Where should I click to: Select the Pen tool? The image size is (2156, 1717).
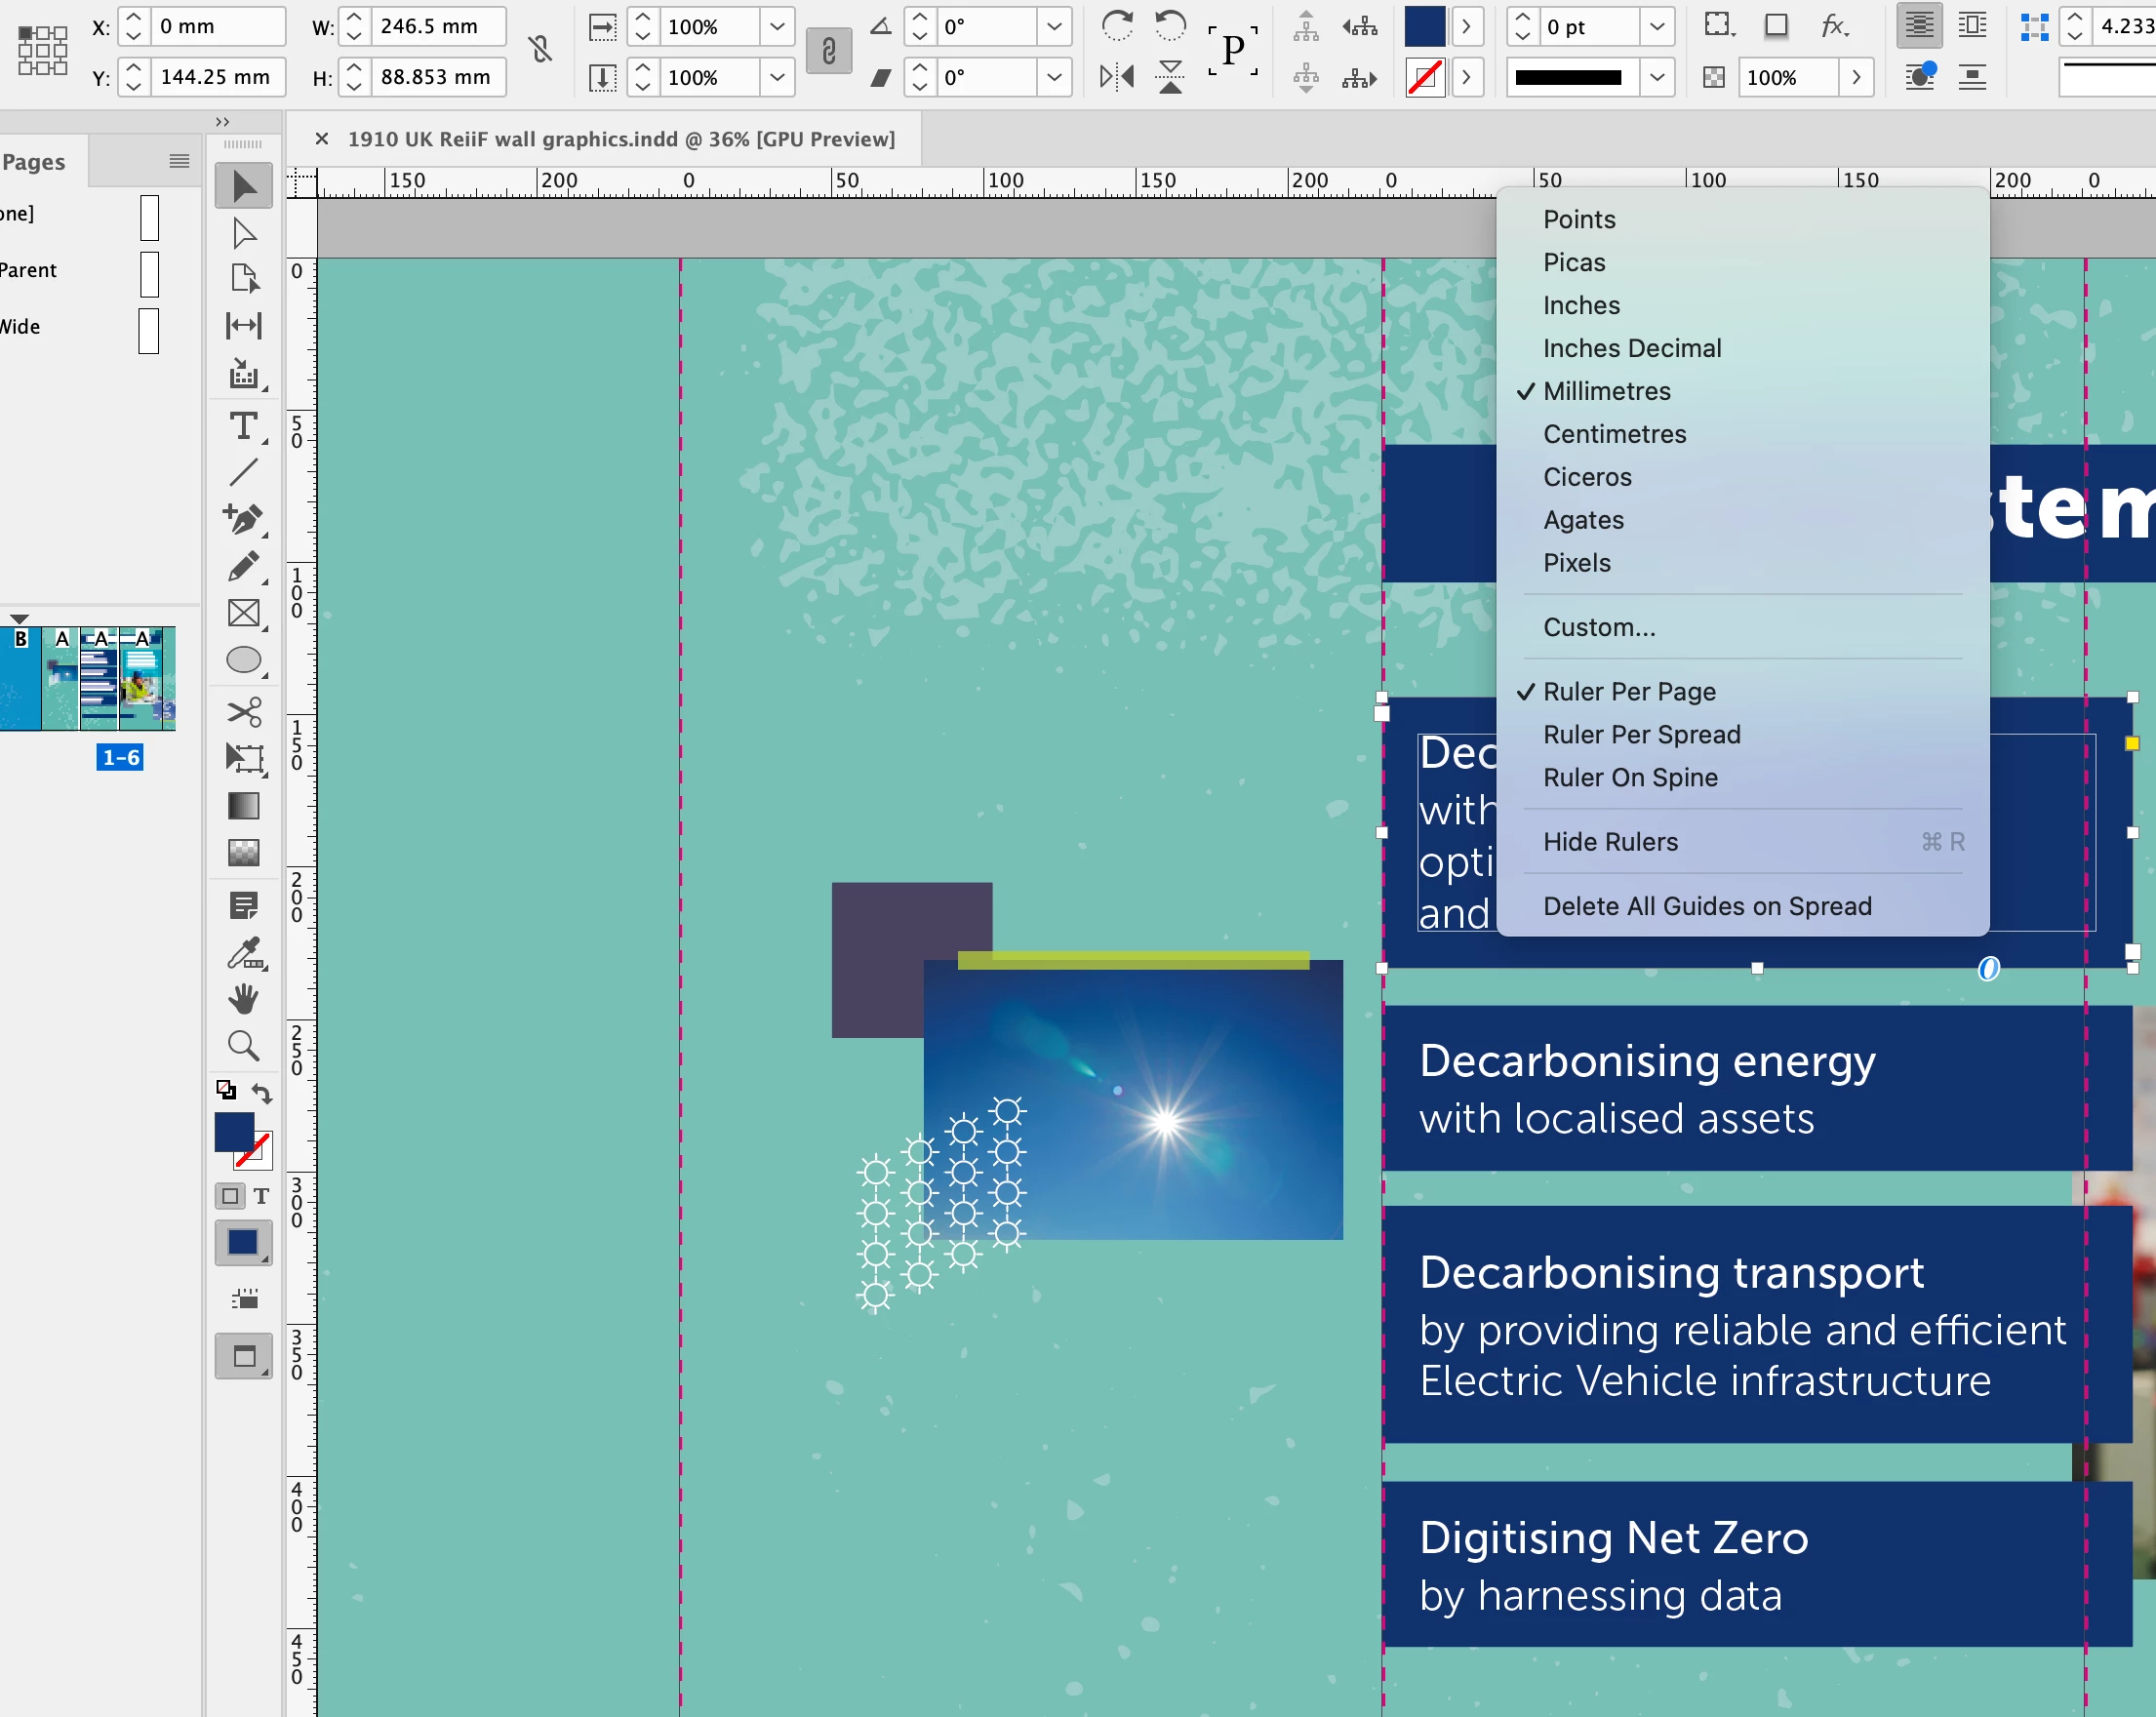[x=243, y=518]
